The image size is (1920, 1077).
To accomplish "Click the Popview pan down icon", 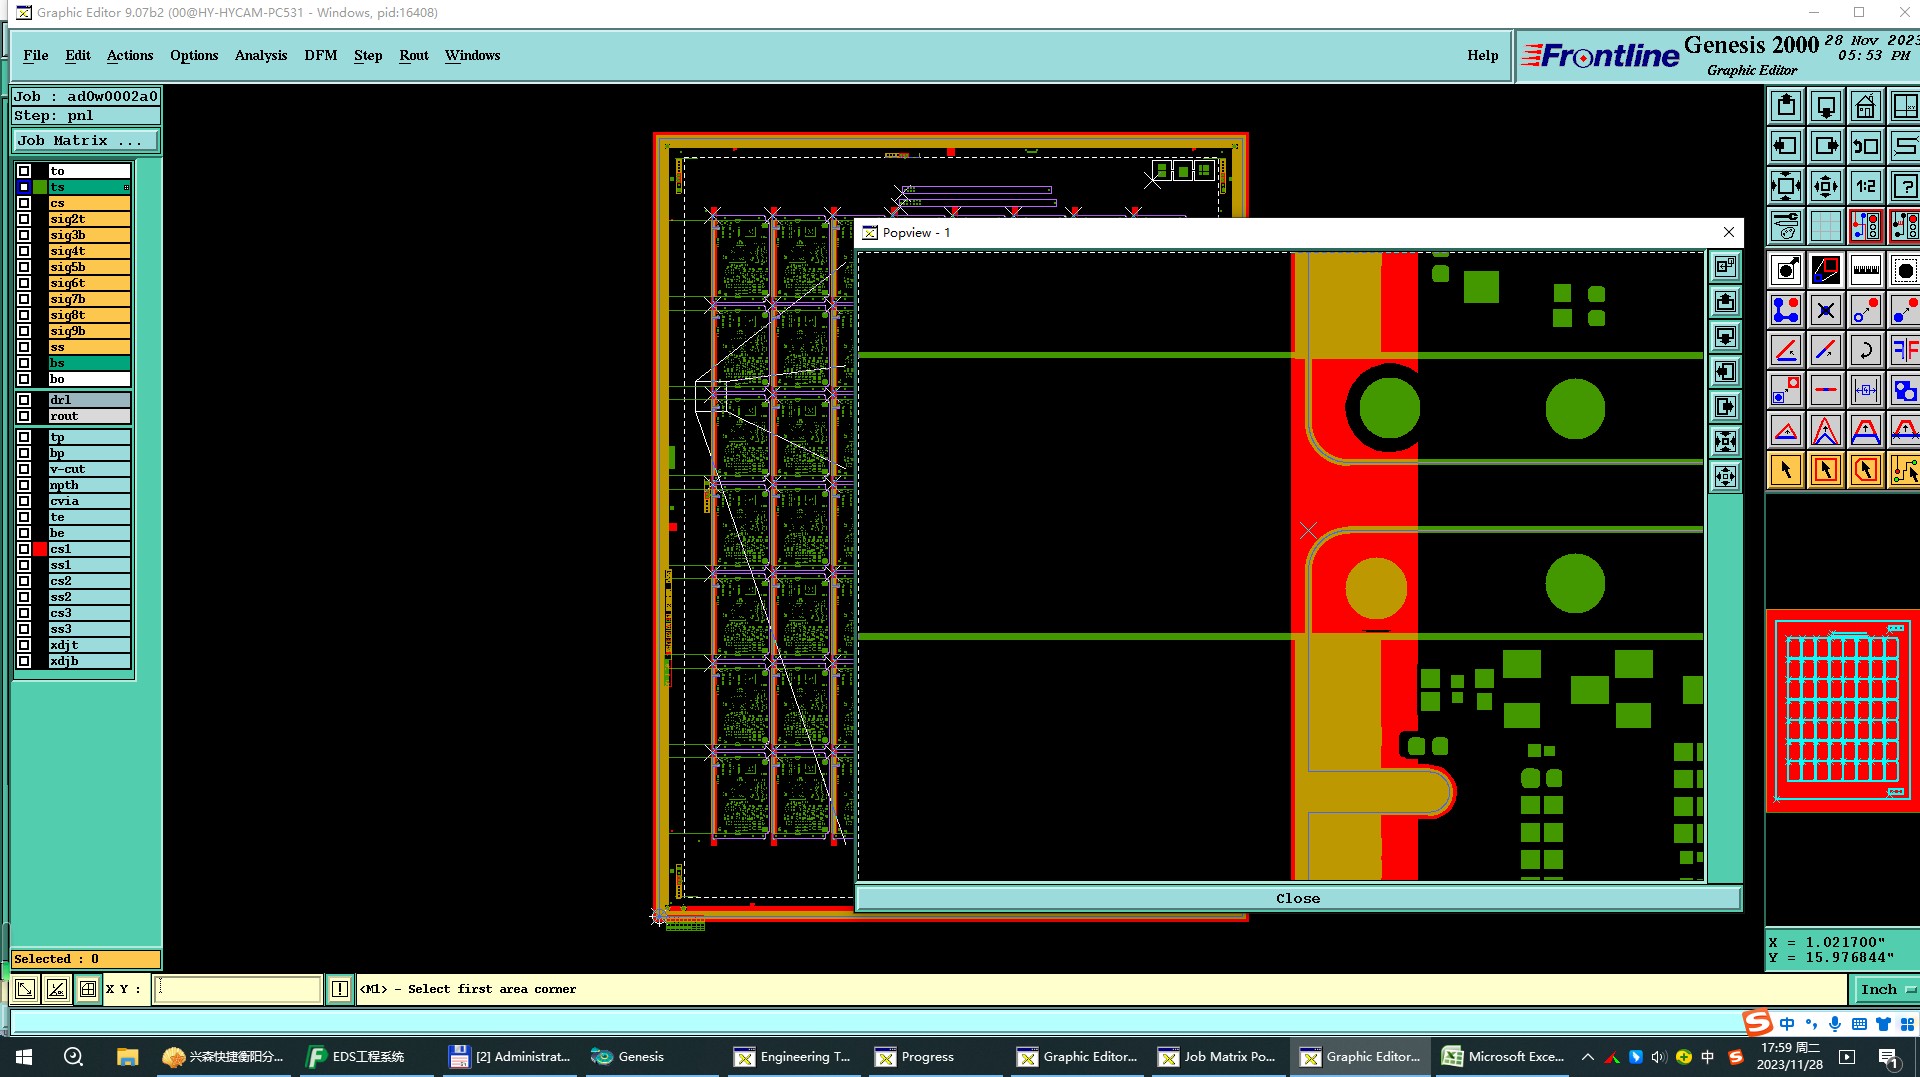I will (1725, 337).
